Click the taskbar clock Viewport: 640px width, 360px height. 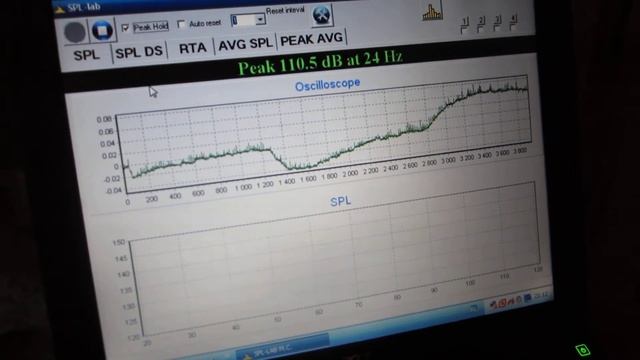tap(542, 296)
